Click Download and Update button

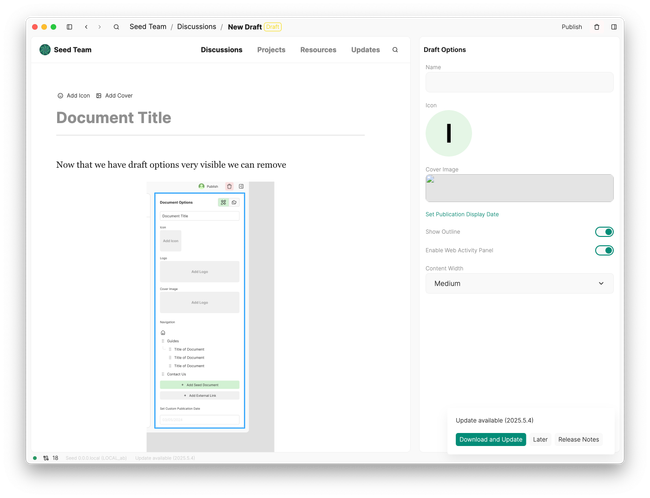(490, 439)
